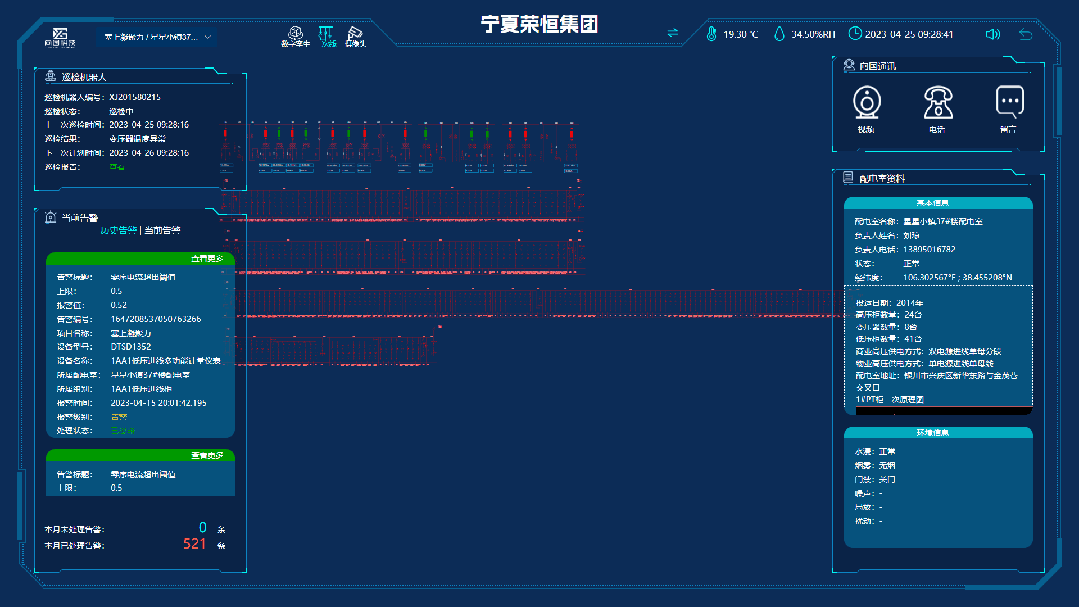Click the unprocessed alarm count 0
Viewport: 1079px width, 607px height.
tap(202, 527)
